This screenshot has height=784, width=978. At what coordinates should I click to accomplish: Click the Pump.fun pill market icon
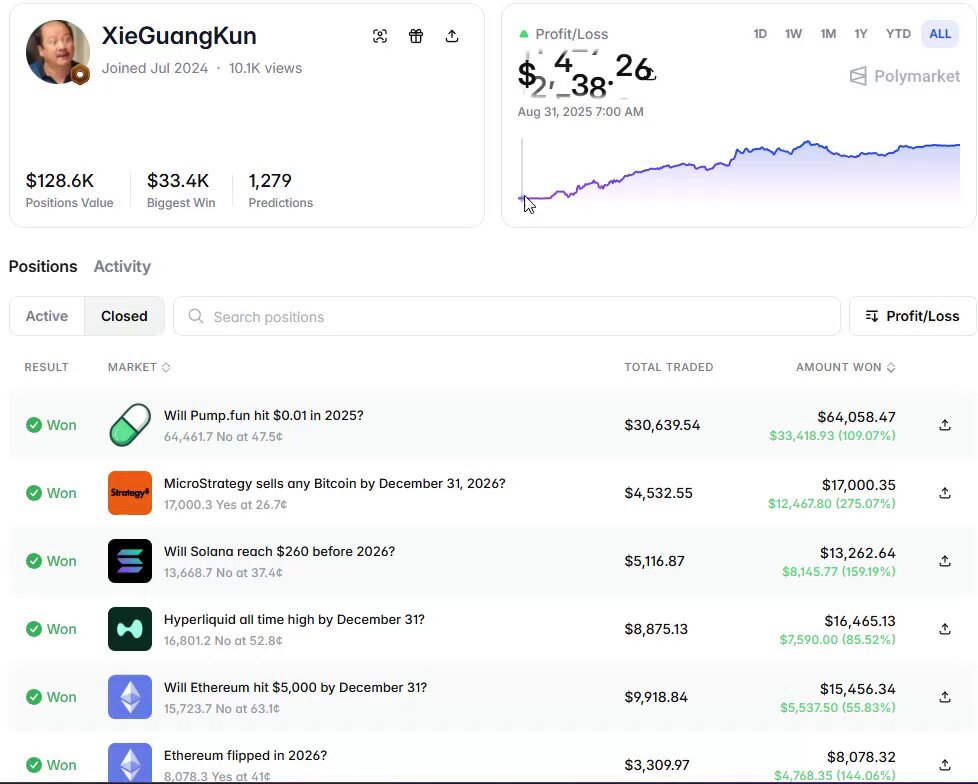(x=130, y=425)
